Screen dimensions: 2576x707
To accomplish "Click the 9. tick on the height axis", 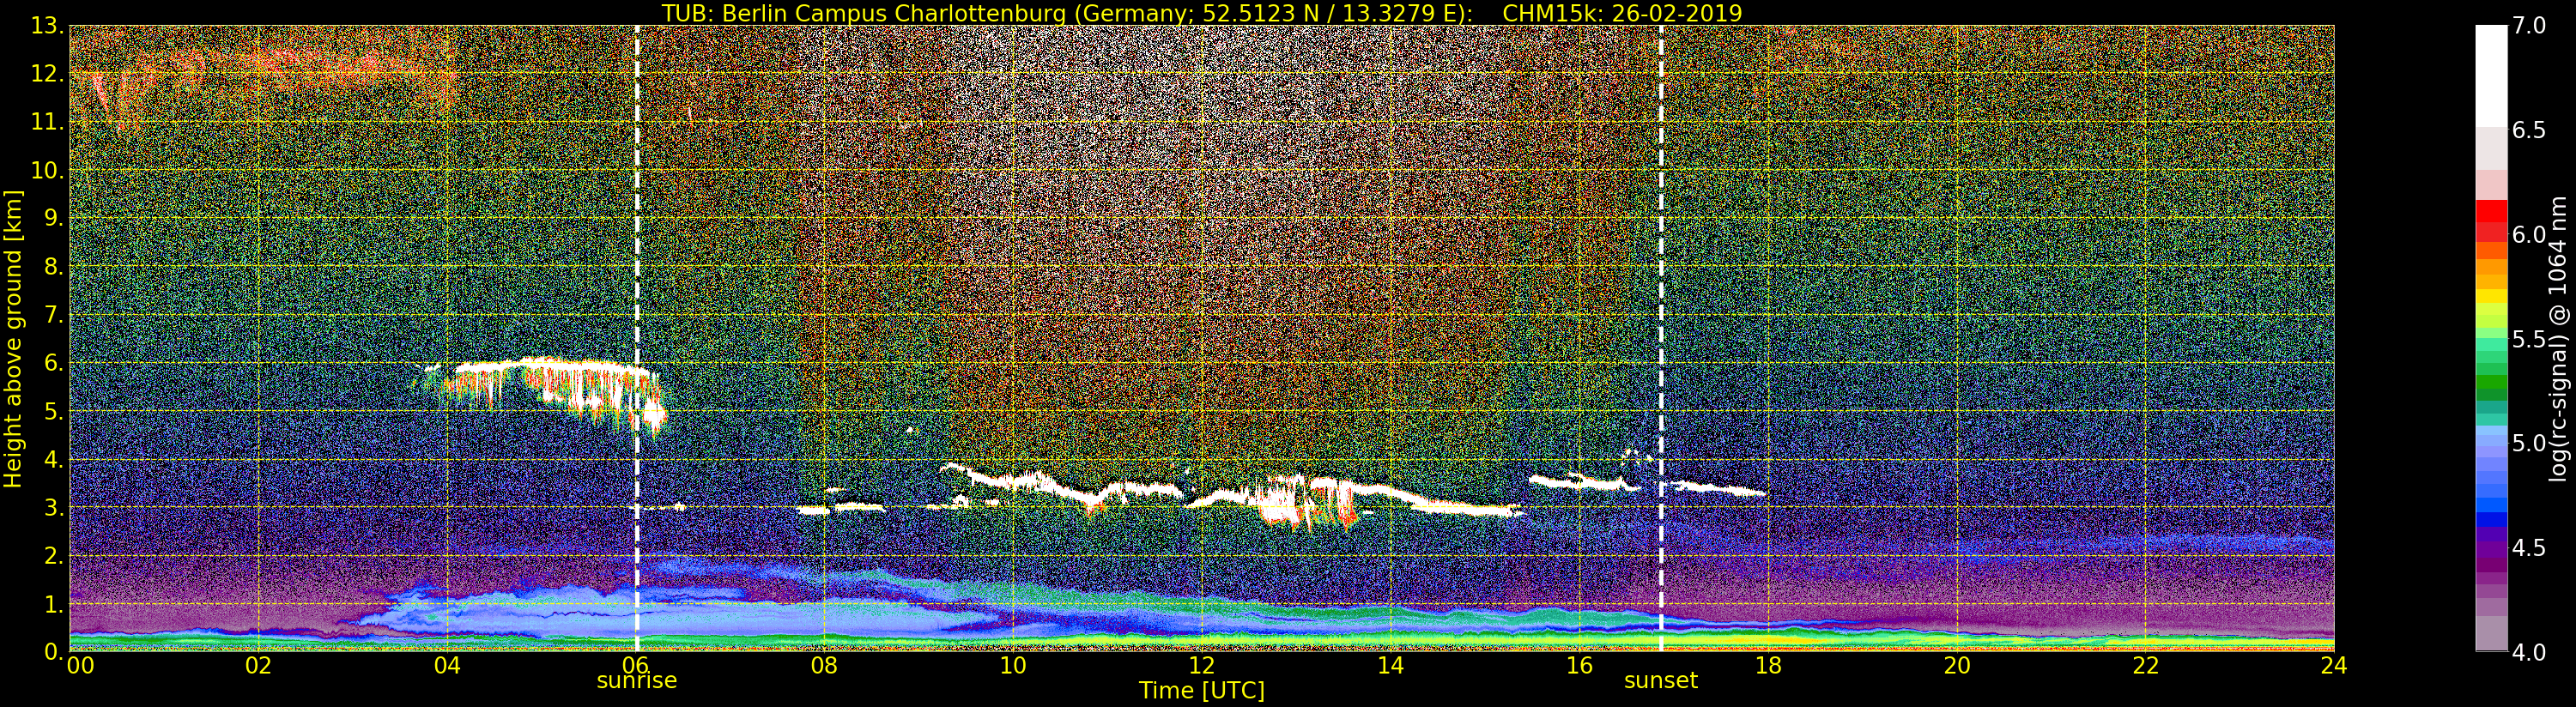I will 54,218.
